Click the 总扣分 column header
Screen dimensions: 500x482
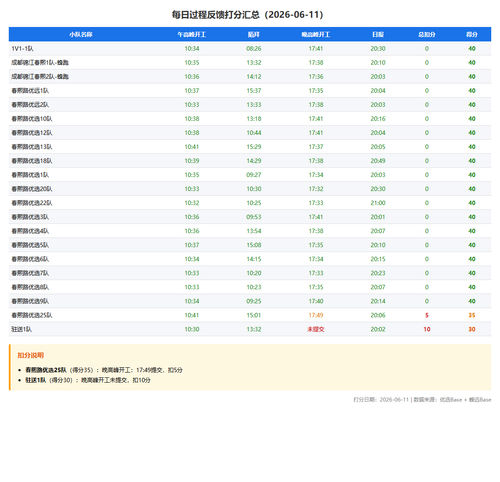(427, 34)
